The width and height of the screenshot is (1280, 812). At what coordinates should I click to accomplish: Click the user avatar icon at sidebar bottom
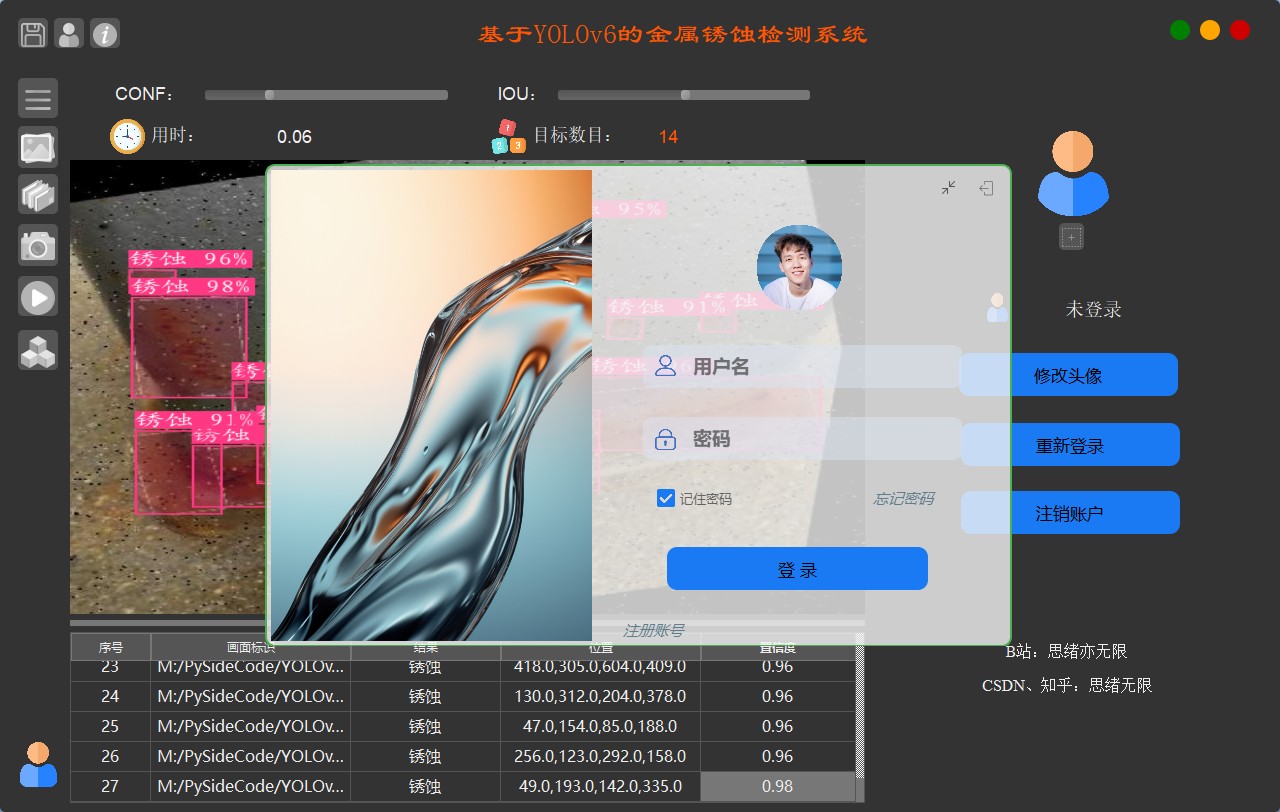tap(39, 764)
